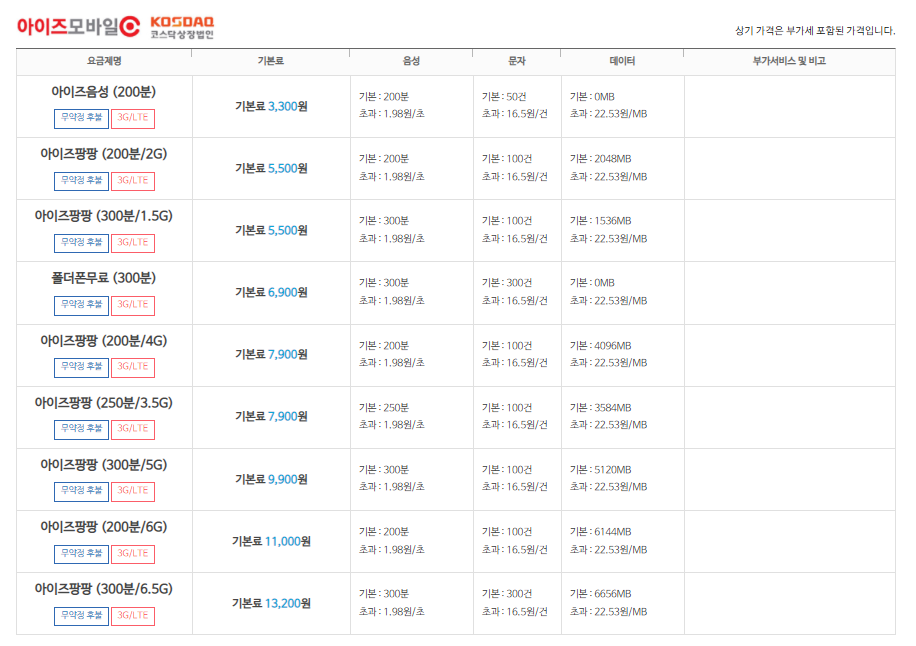Viewport: 916px width, 646px height.
Task: Click 무약정 후불 badge under 아이즈팡팡 (250분/3.5G)
Action: (81, 429)
